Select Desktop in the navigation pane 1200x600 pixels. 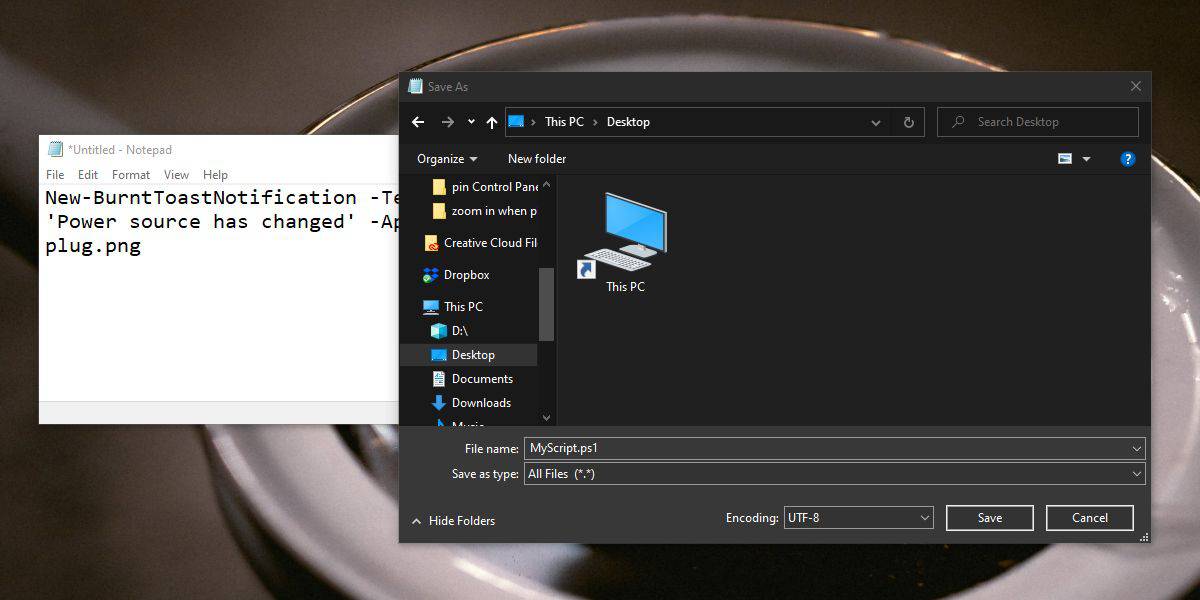coord(468,355)
